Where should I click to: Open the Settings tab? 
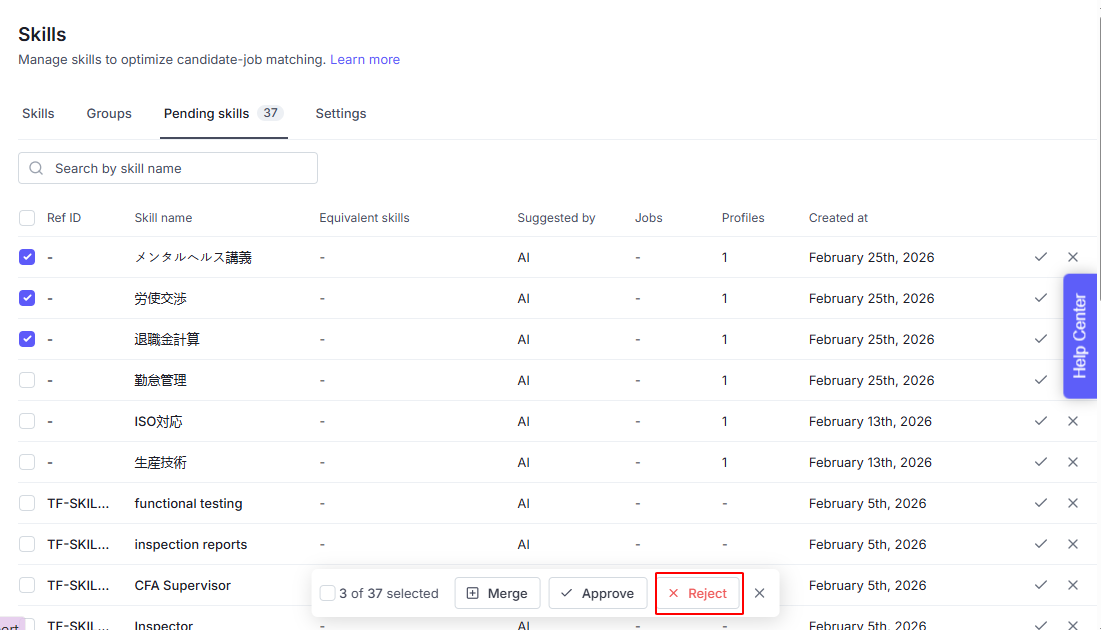(341, 114)
